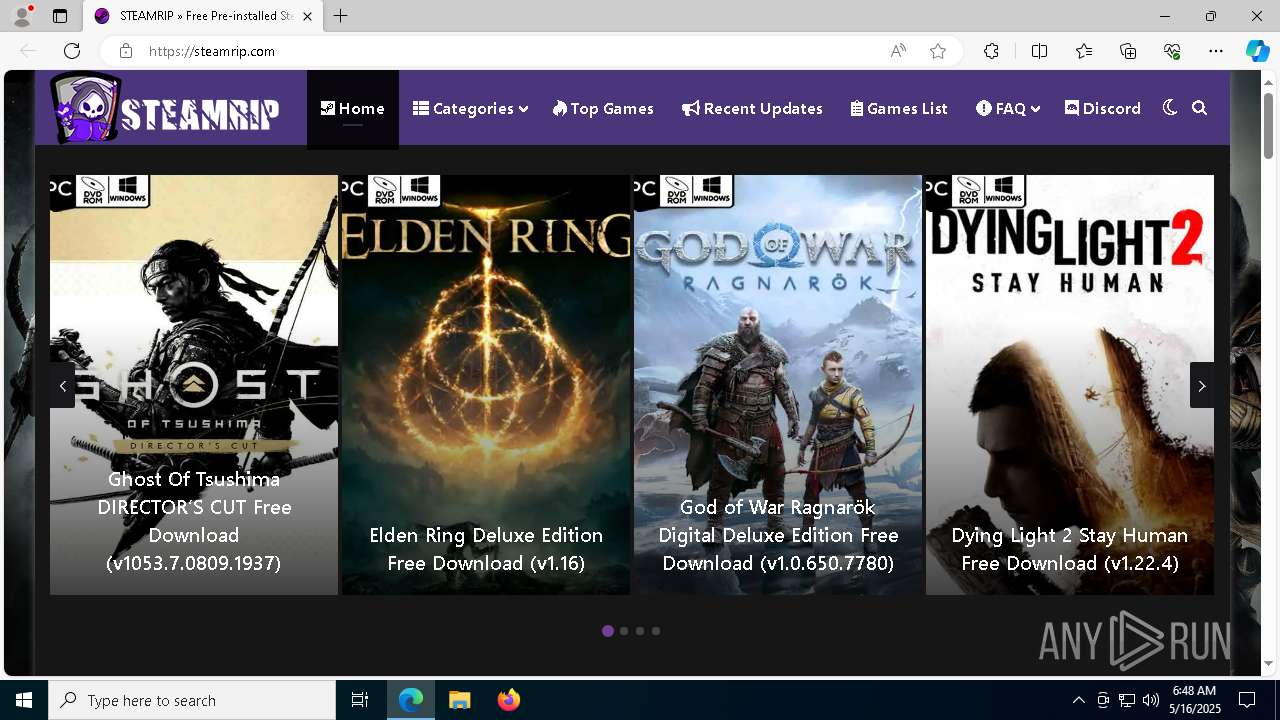1280x720 pixels.
Task: Toggle dark mode moon icon
Action: point(1170,108)
